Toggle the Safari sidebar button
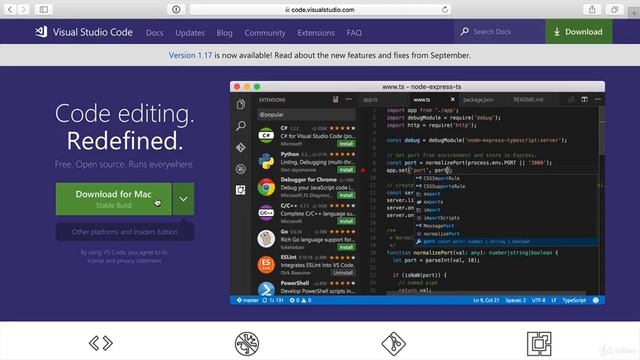The height and width of the screenshot is (360, 640). pyautogui.click(x=44, y=9)
